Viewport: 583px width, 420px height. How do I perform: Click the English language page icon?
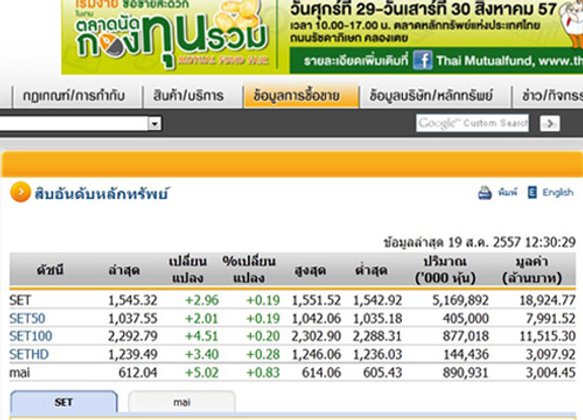(x=532, y=192)
